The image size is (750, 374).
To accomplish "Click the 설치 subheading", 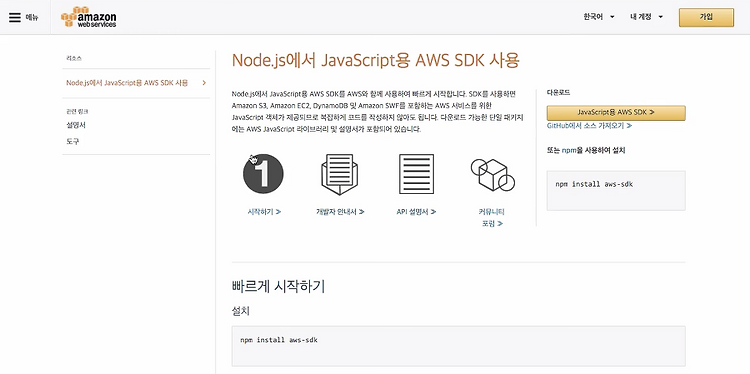I will click(x=241, y=311).
